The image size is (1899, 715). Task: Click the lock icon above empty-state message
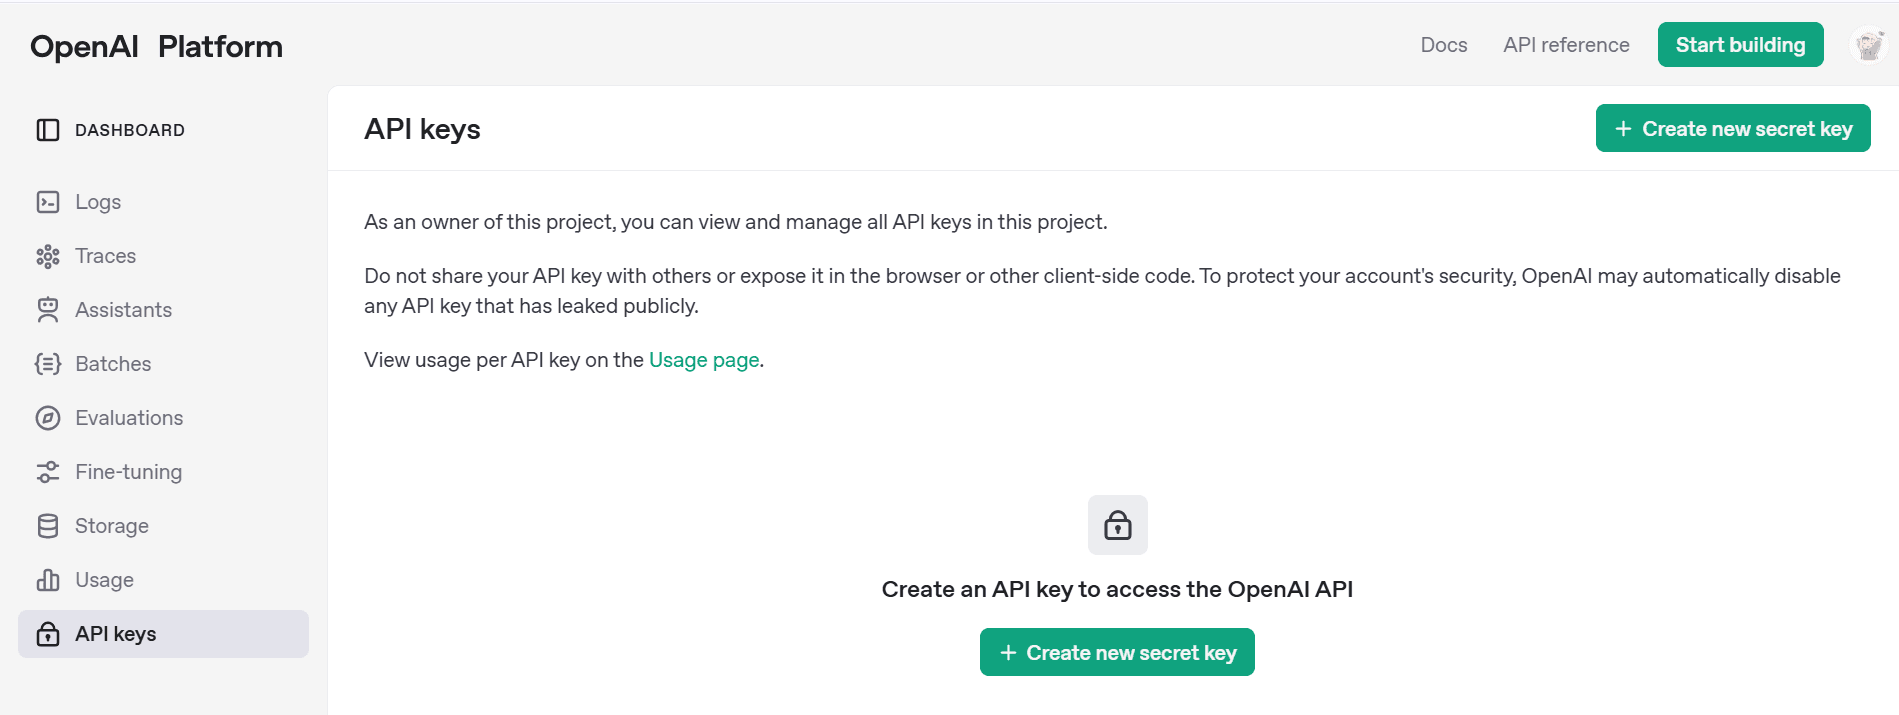(x=1118, y=525)
